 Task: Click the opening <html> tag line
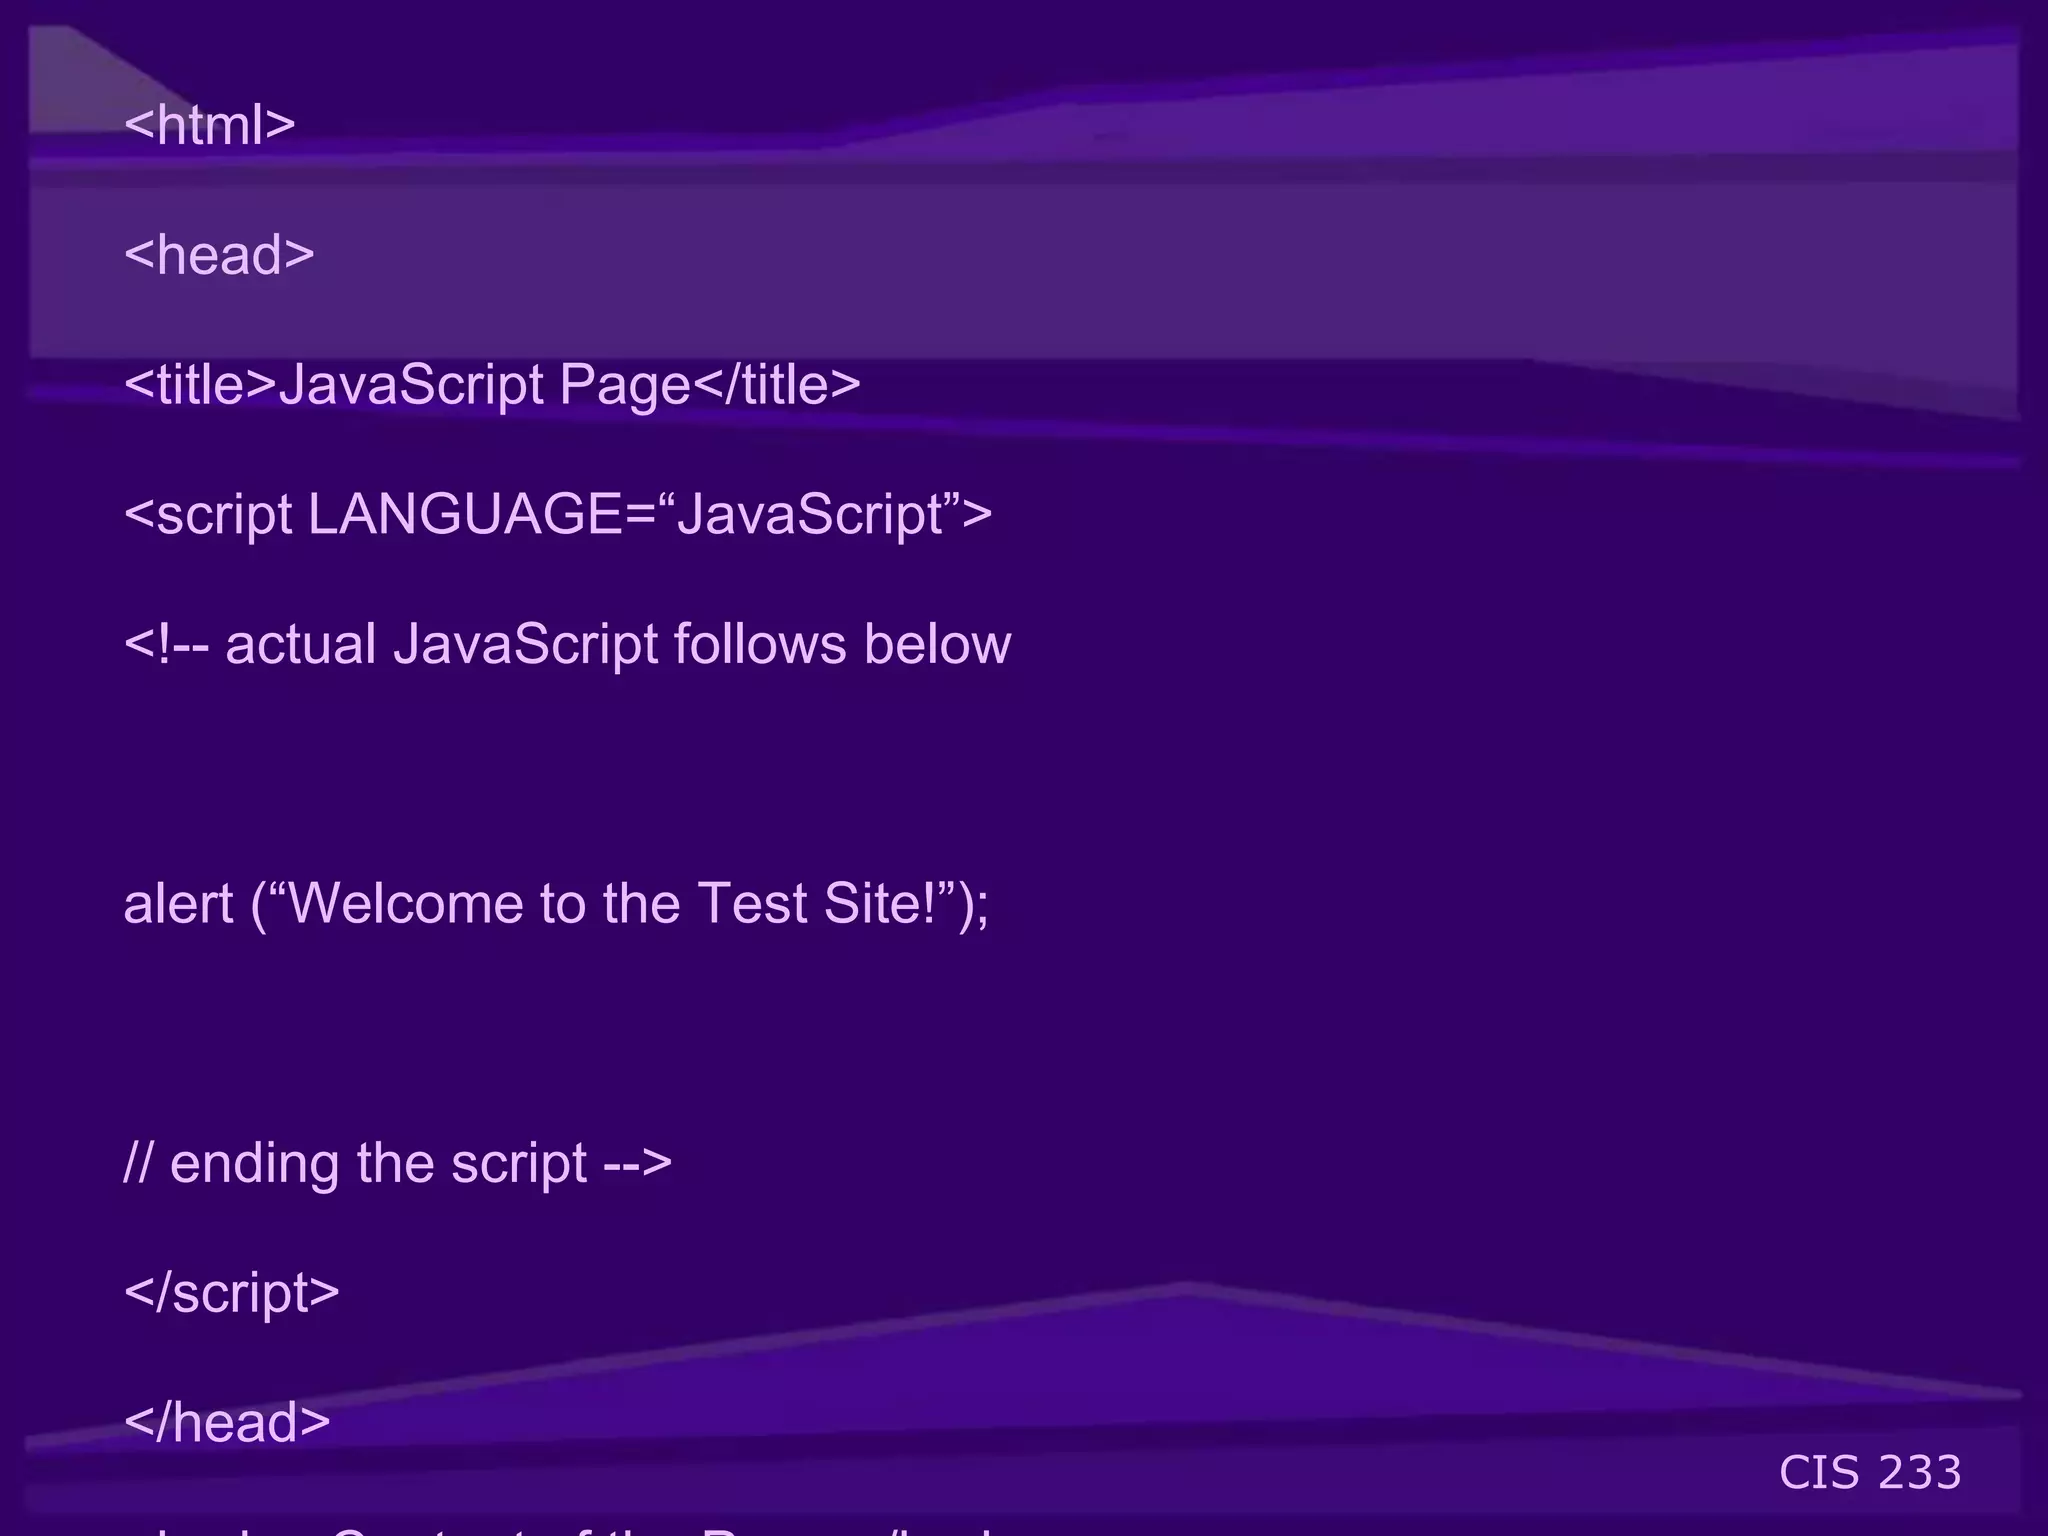(210, 125)
